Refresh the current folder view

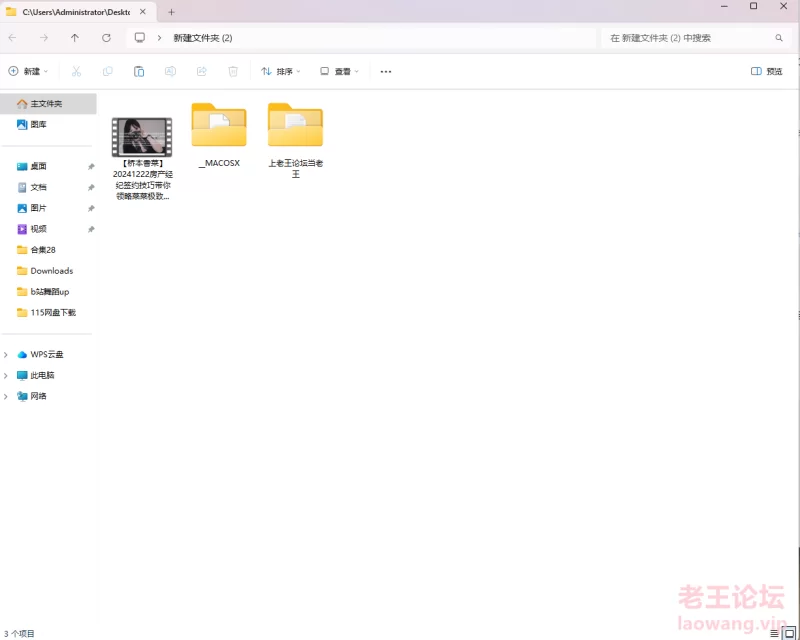click(x=106, y=38)
